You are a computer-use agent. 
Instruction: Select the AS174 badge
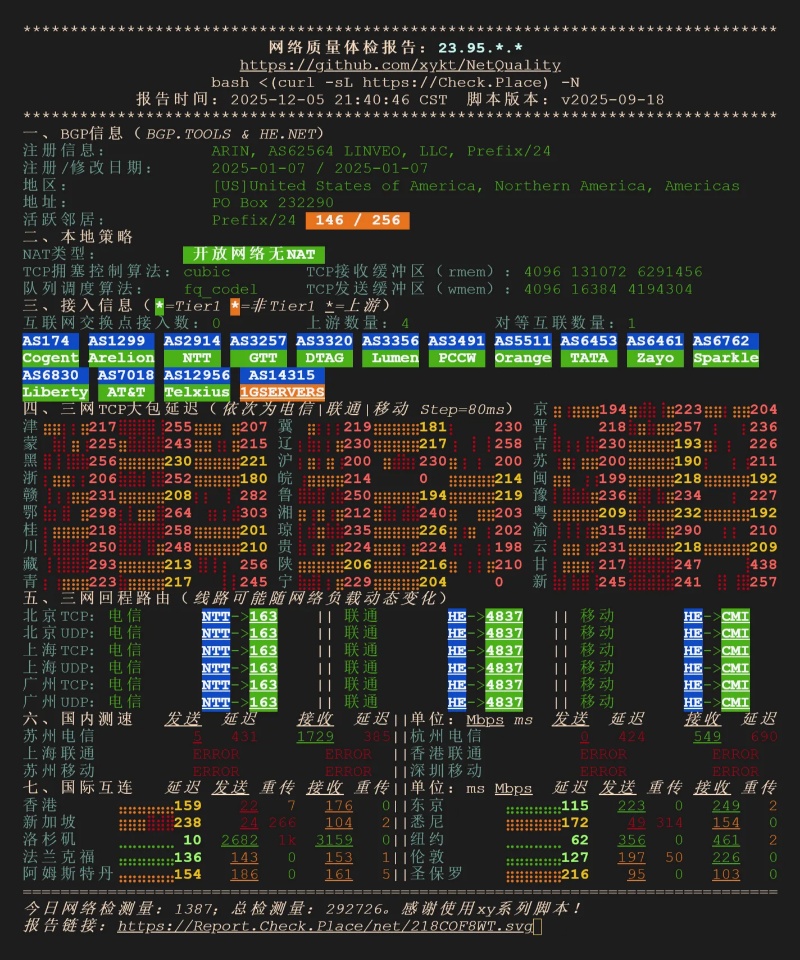pyautogui.click(x=51, y=341)
